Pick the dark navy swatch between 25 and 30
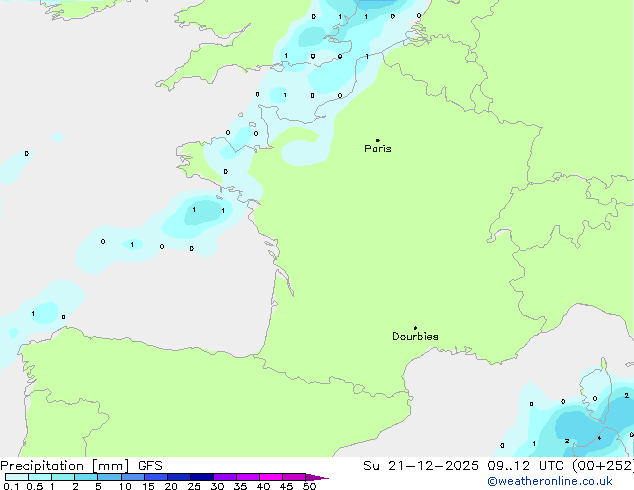634x490 pixels. point(202,477)
